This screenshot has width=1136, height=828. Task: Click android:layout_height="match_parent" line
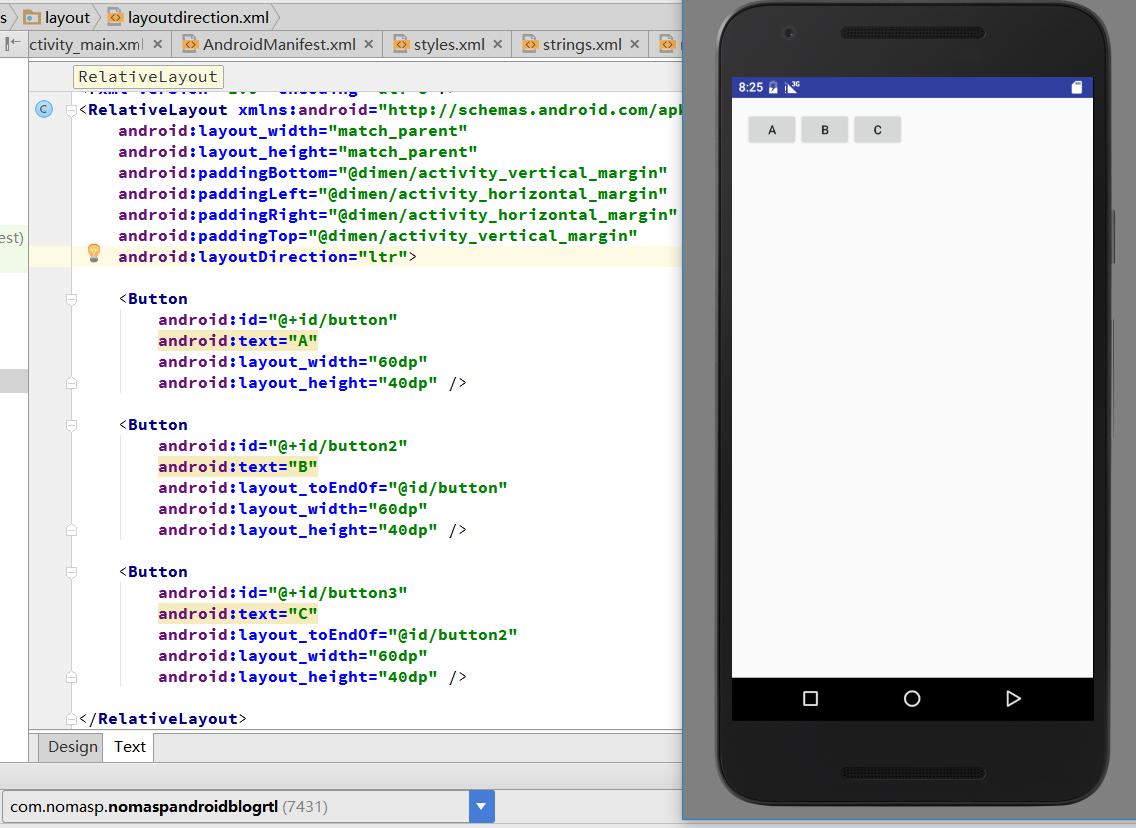(298, 152)
